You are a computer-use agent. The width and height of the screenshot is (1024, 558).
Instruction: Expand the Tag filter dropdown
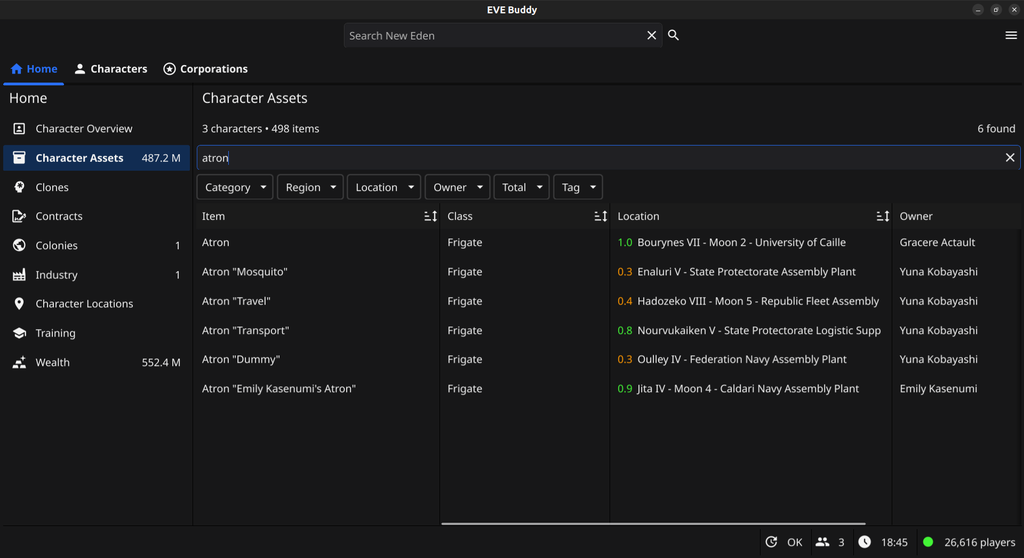pos(578,188)
